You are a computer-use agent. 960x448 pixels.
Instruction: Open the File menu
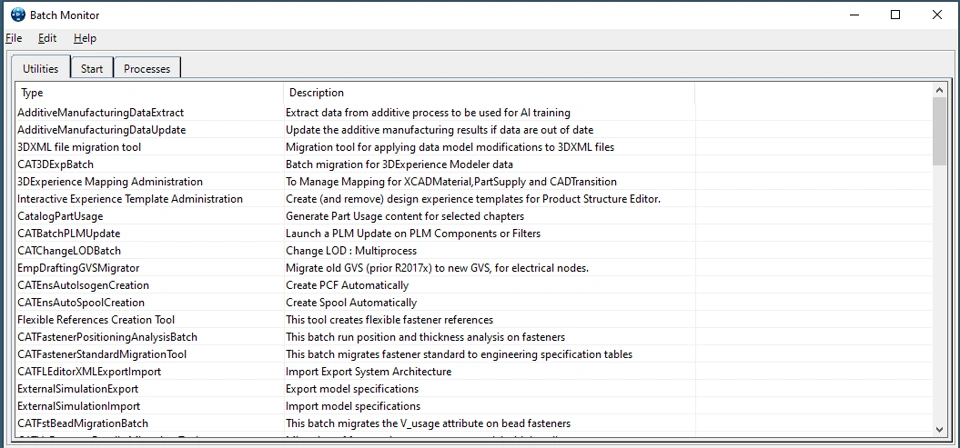pyautogui.click(x=13, y=38)
